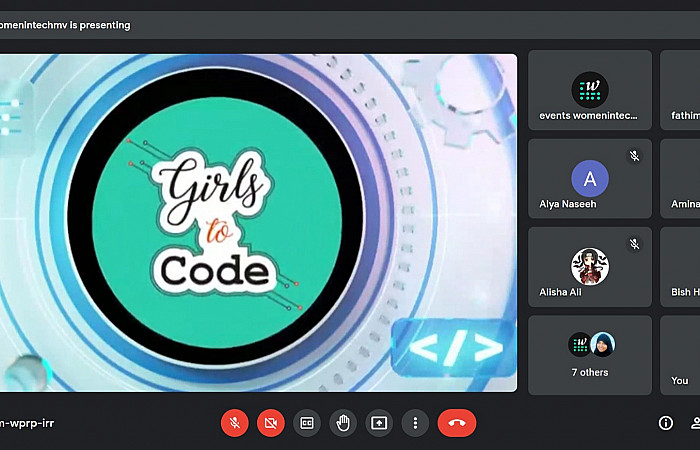
Task: Unmute the microphone in the call bar
Action: pyautogui.click(x=234, y=423)
